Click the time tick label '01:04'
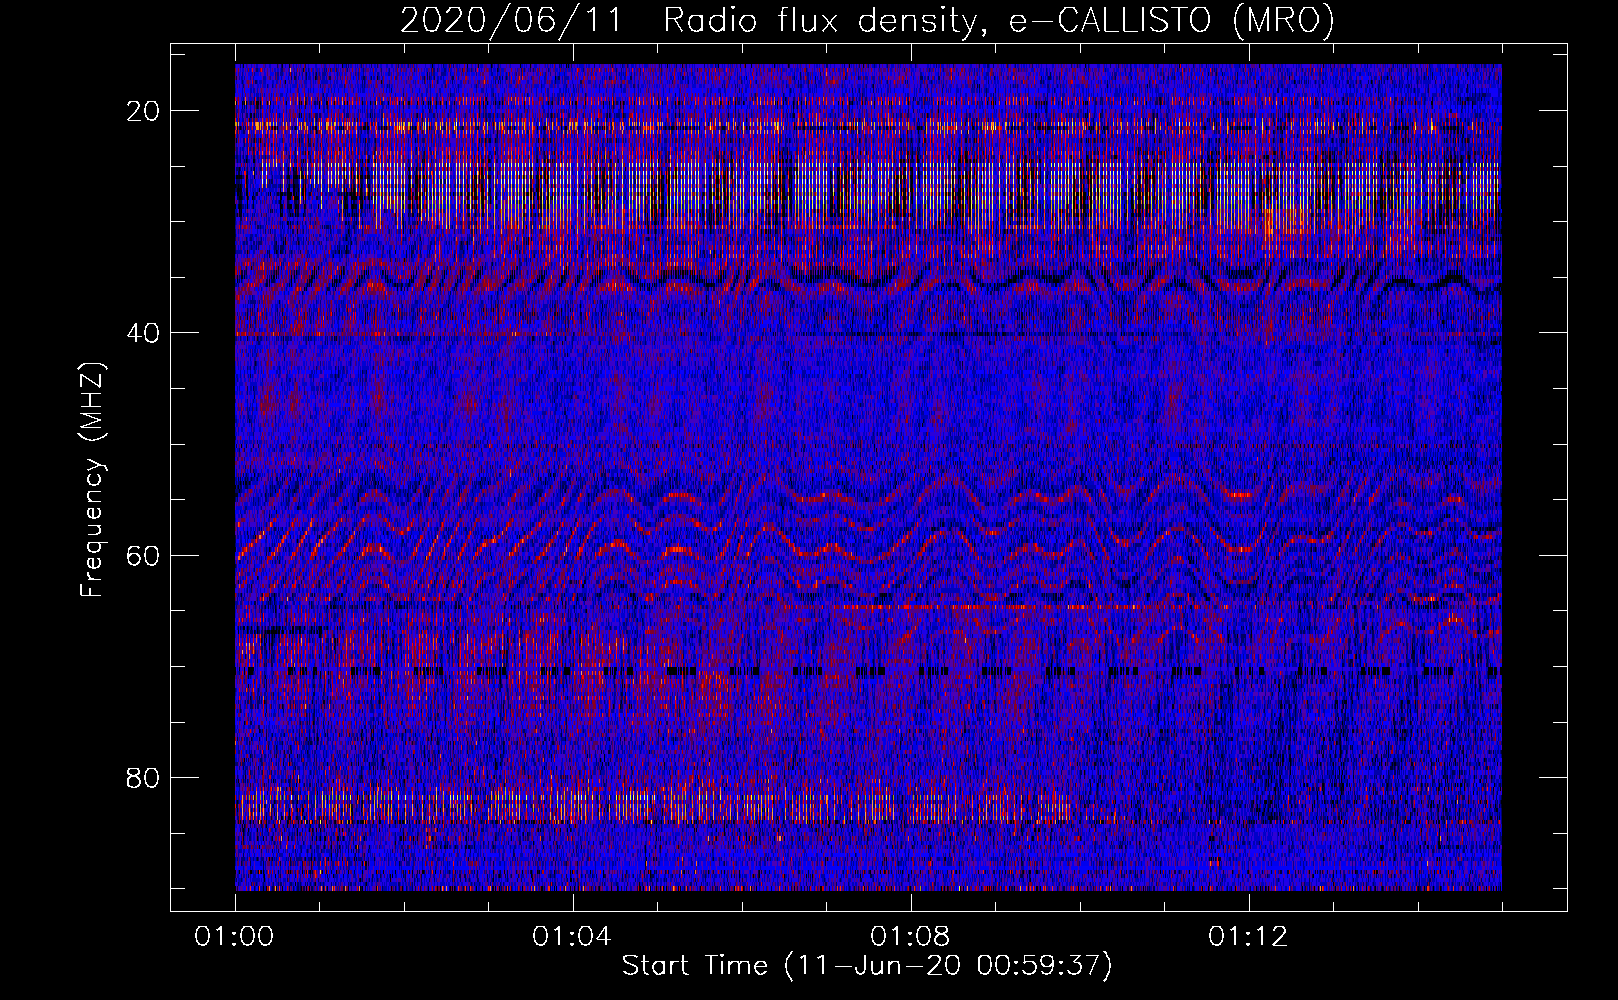 click(572, 937)
